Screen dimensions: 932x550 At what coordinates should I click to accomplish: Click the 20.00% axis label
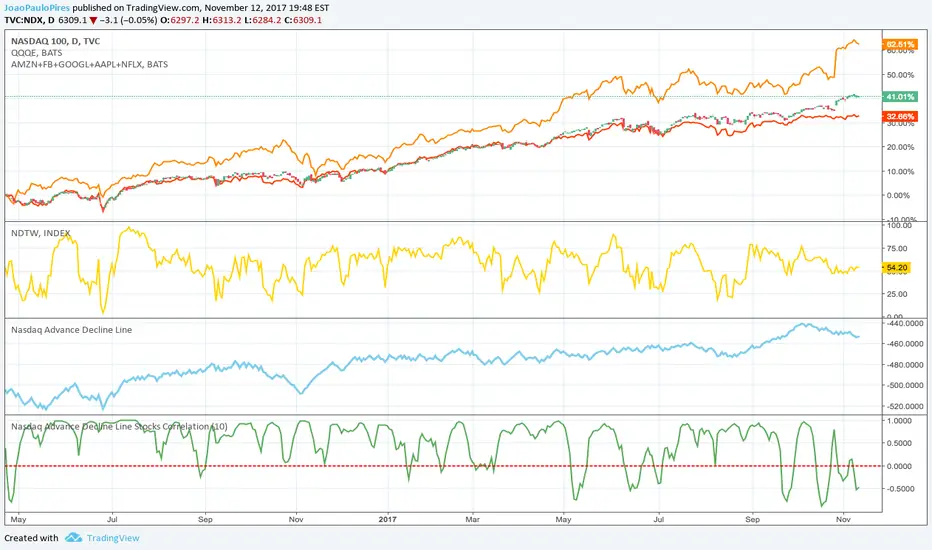(900, 147)
